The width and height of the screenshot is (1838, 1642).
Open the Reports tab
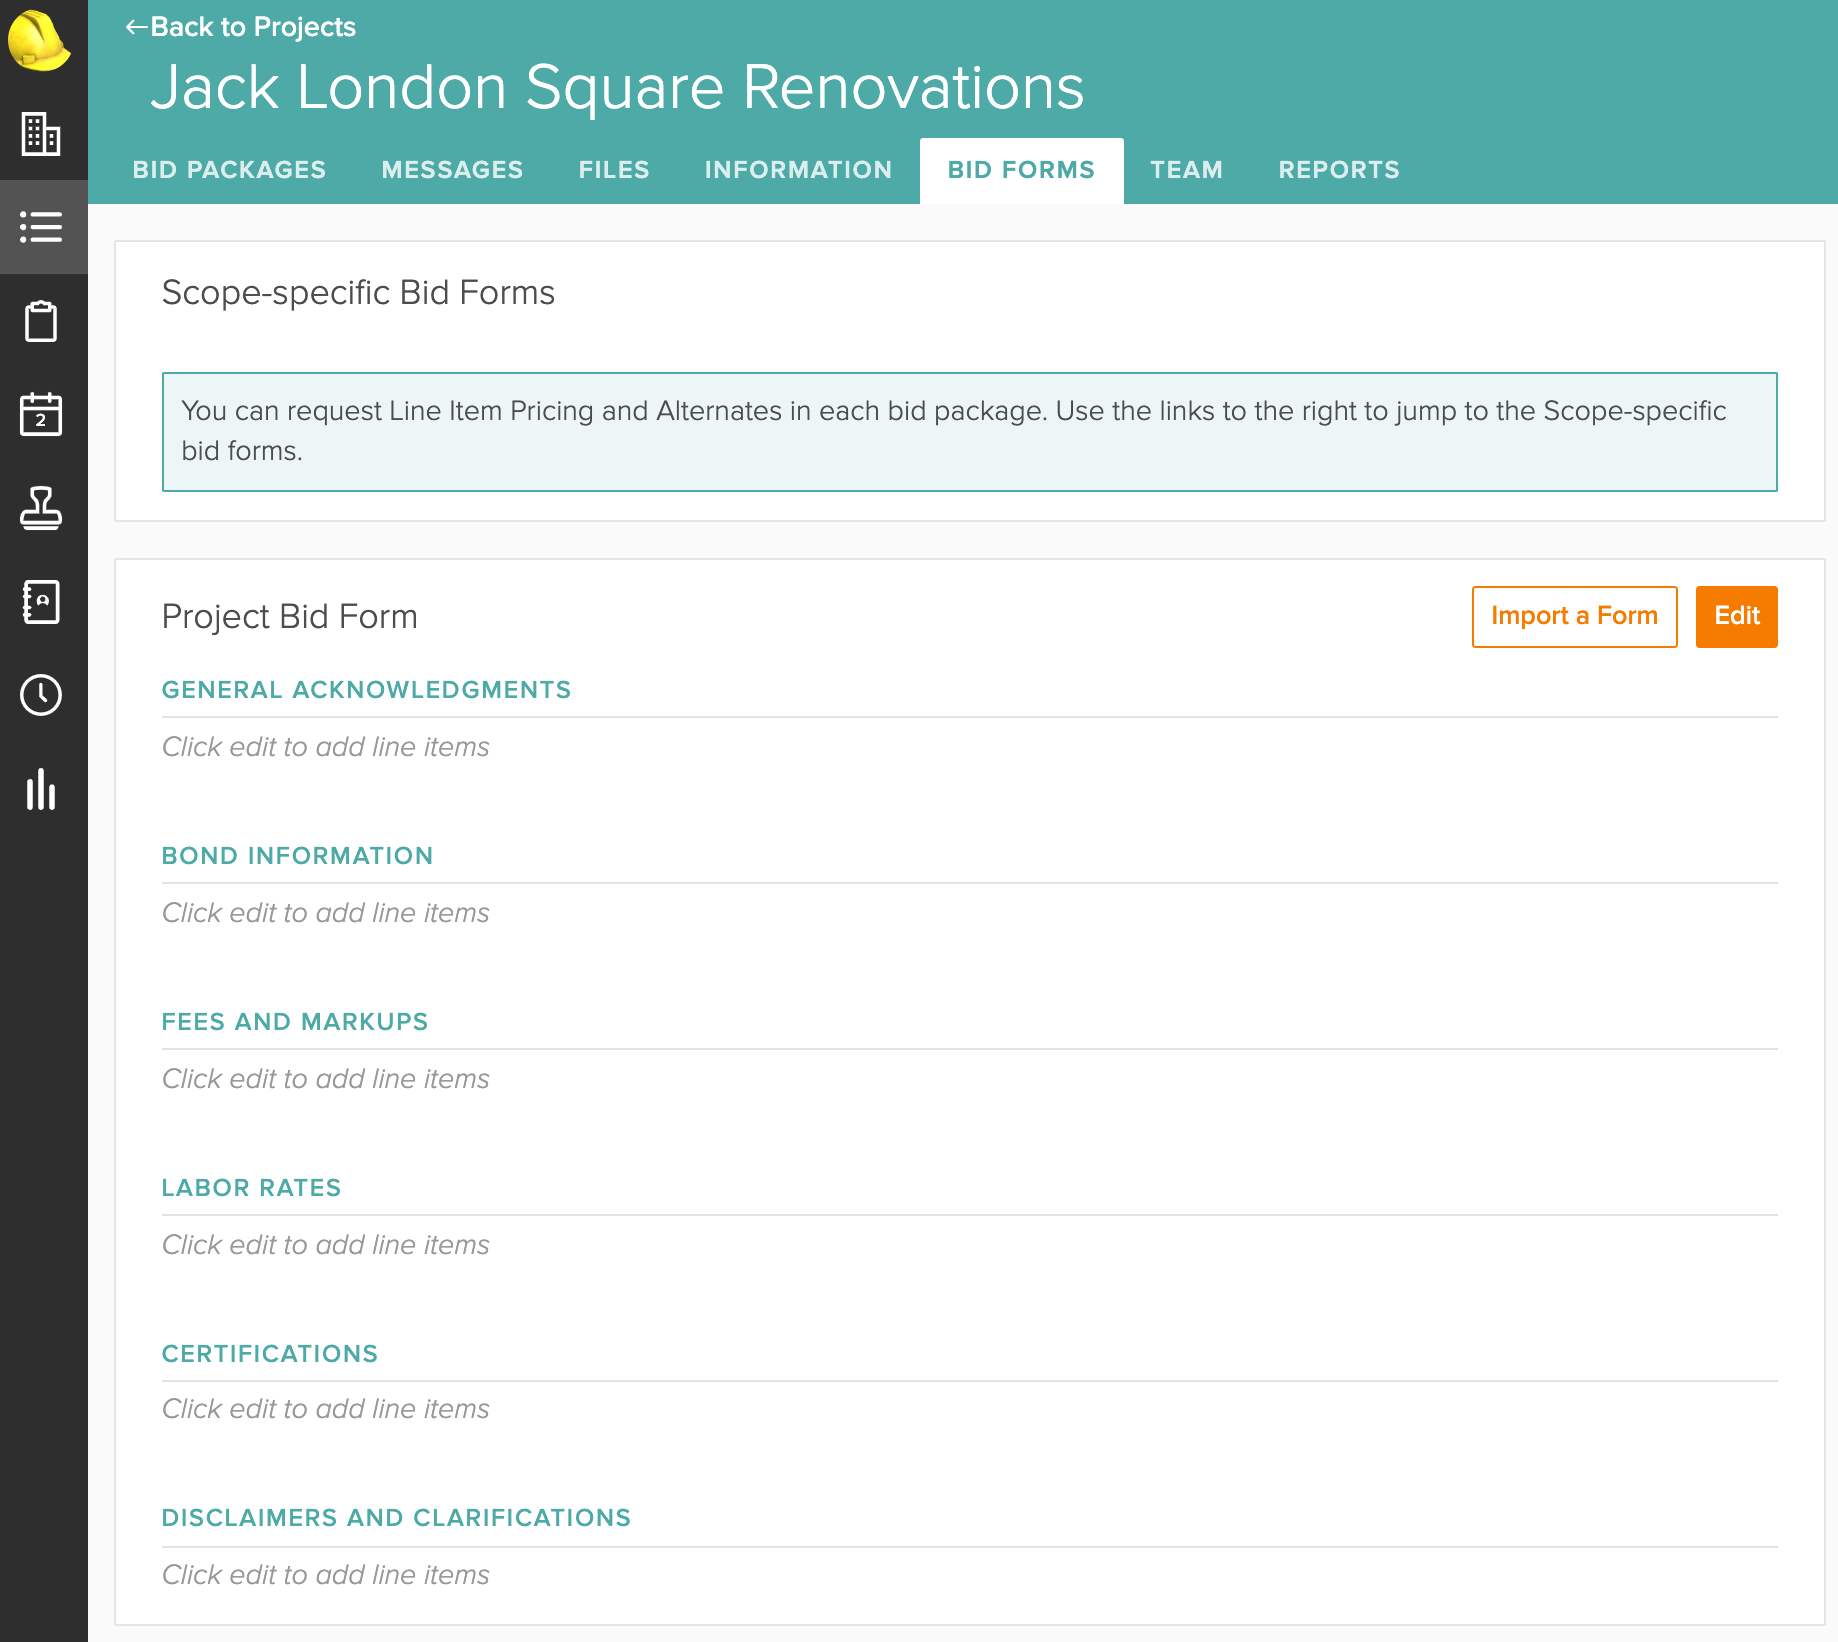(x=1339, y=170)
